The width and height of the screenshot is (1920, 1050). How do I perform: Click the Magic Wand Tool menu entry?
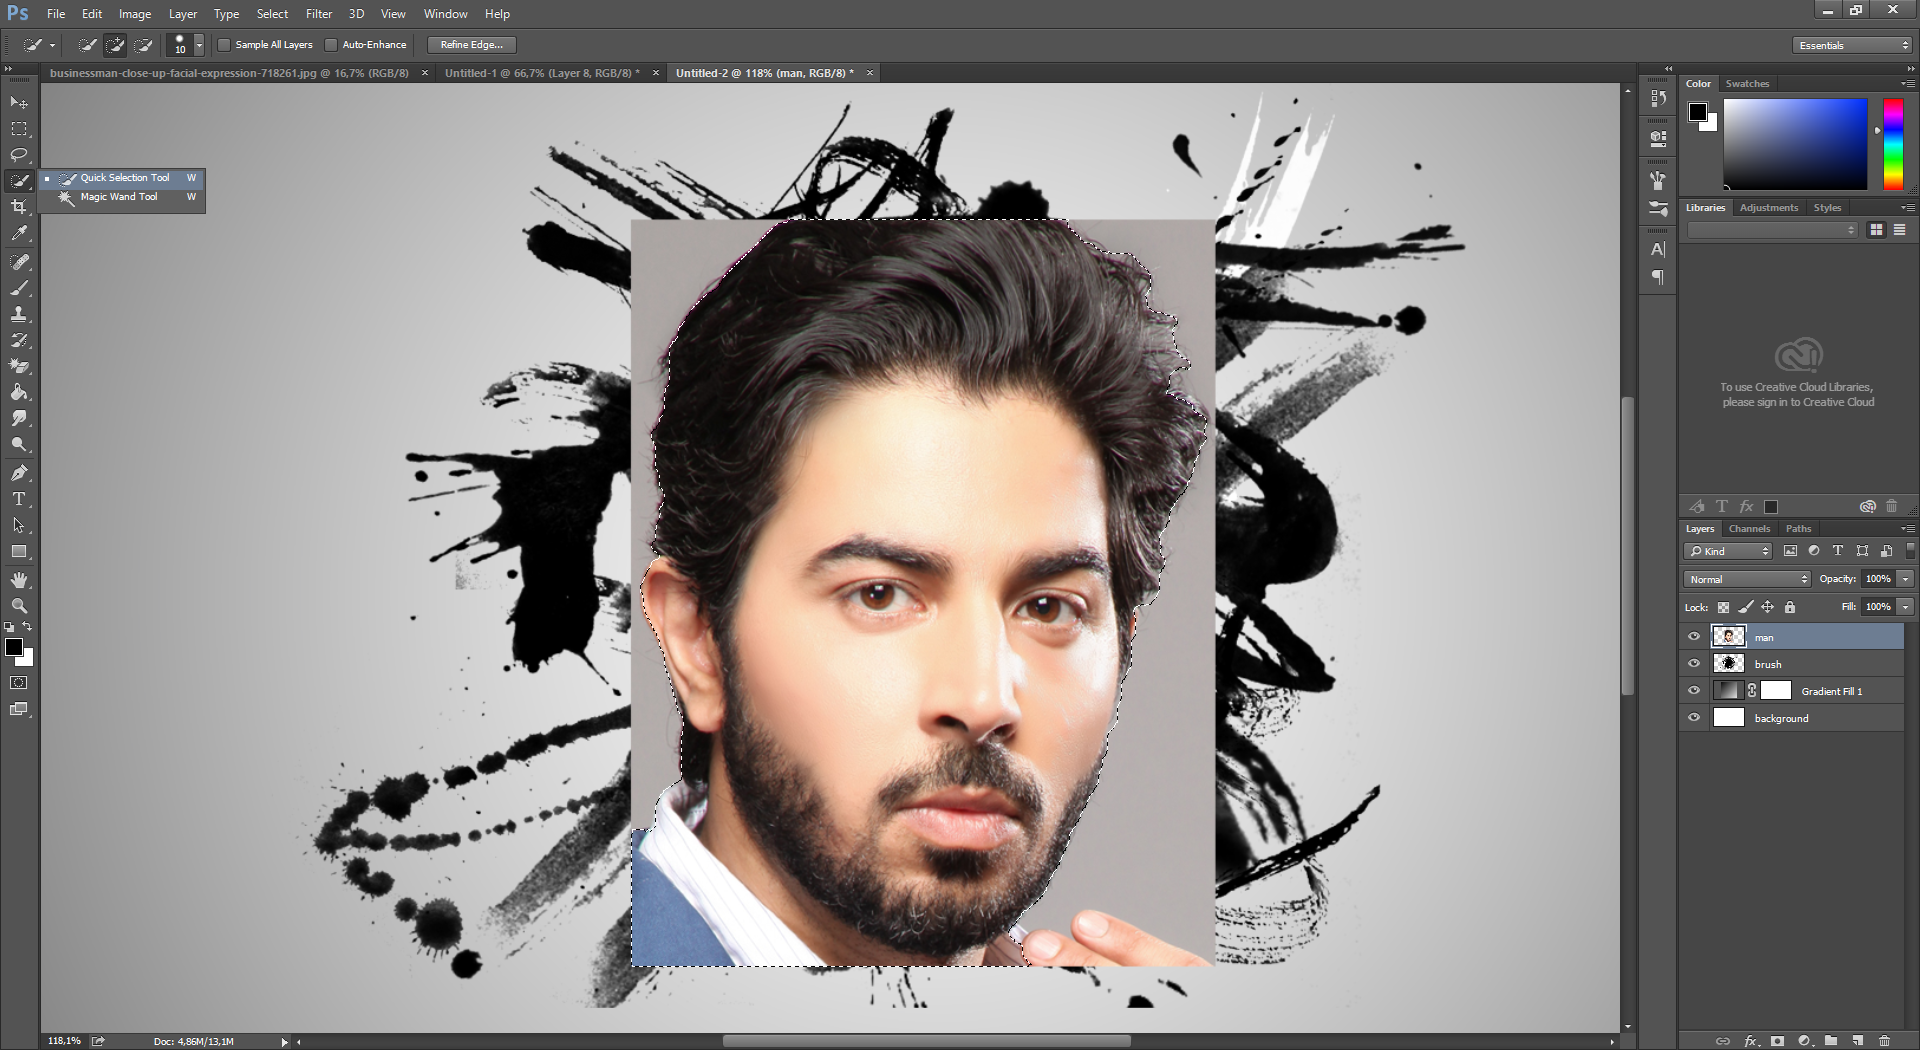tap(120, 197)
